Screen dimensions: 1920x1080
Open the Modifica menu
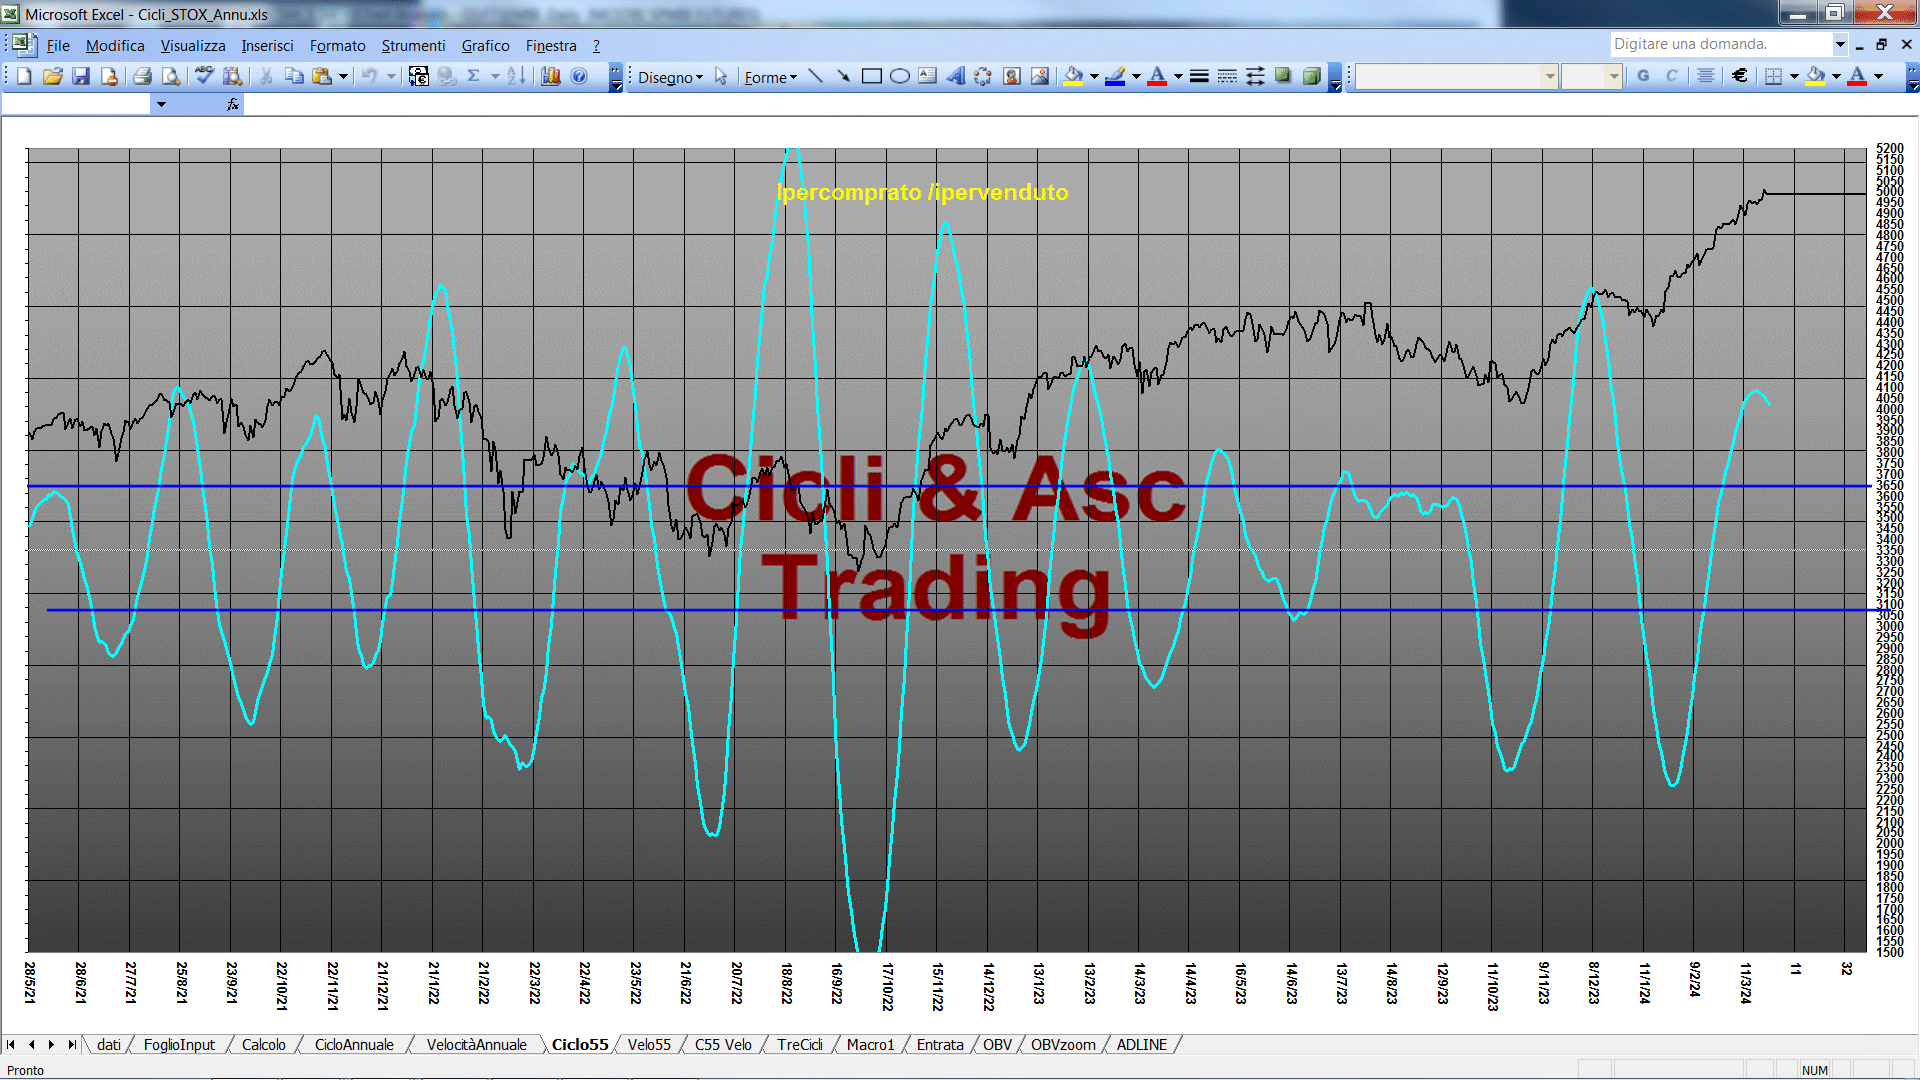coord(115,46)
